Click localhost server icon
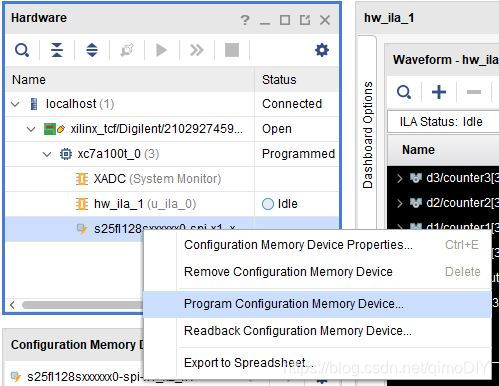Screen dimensions: 499x386 click(34, 104)
